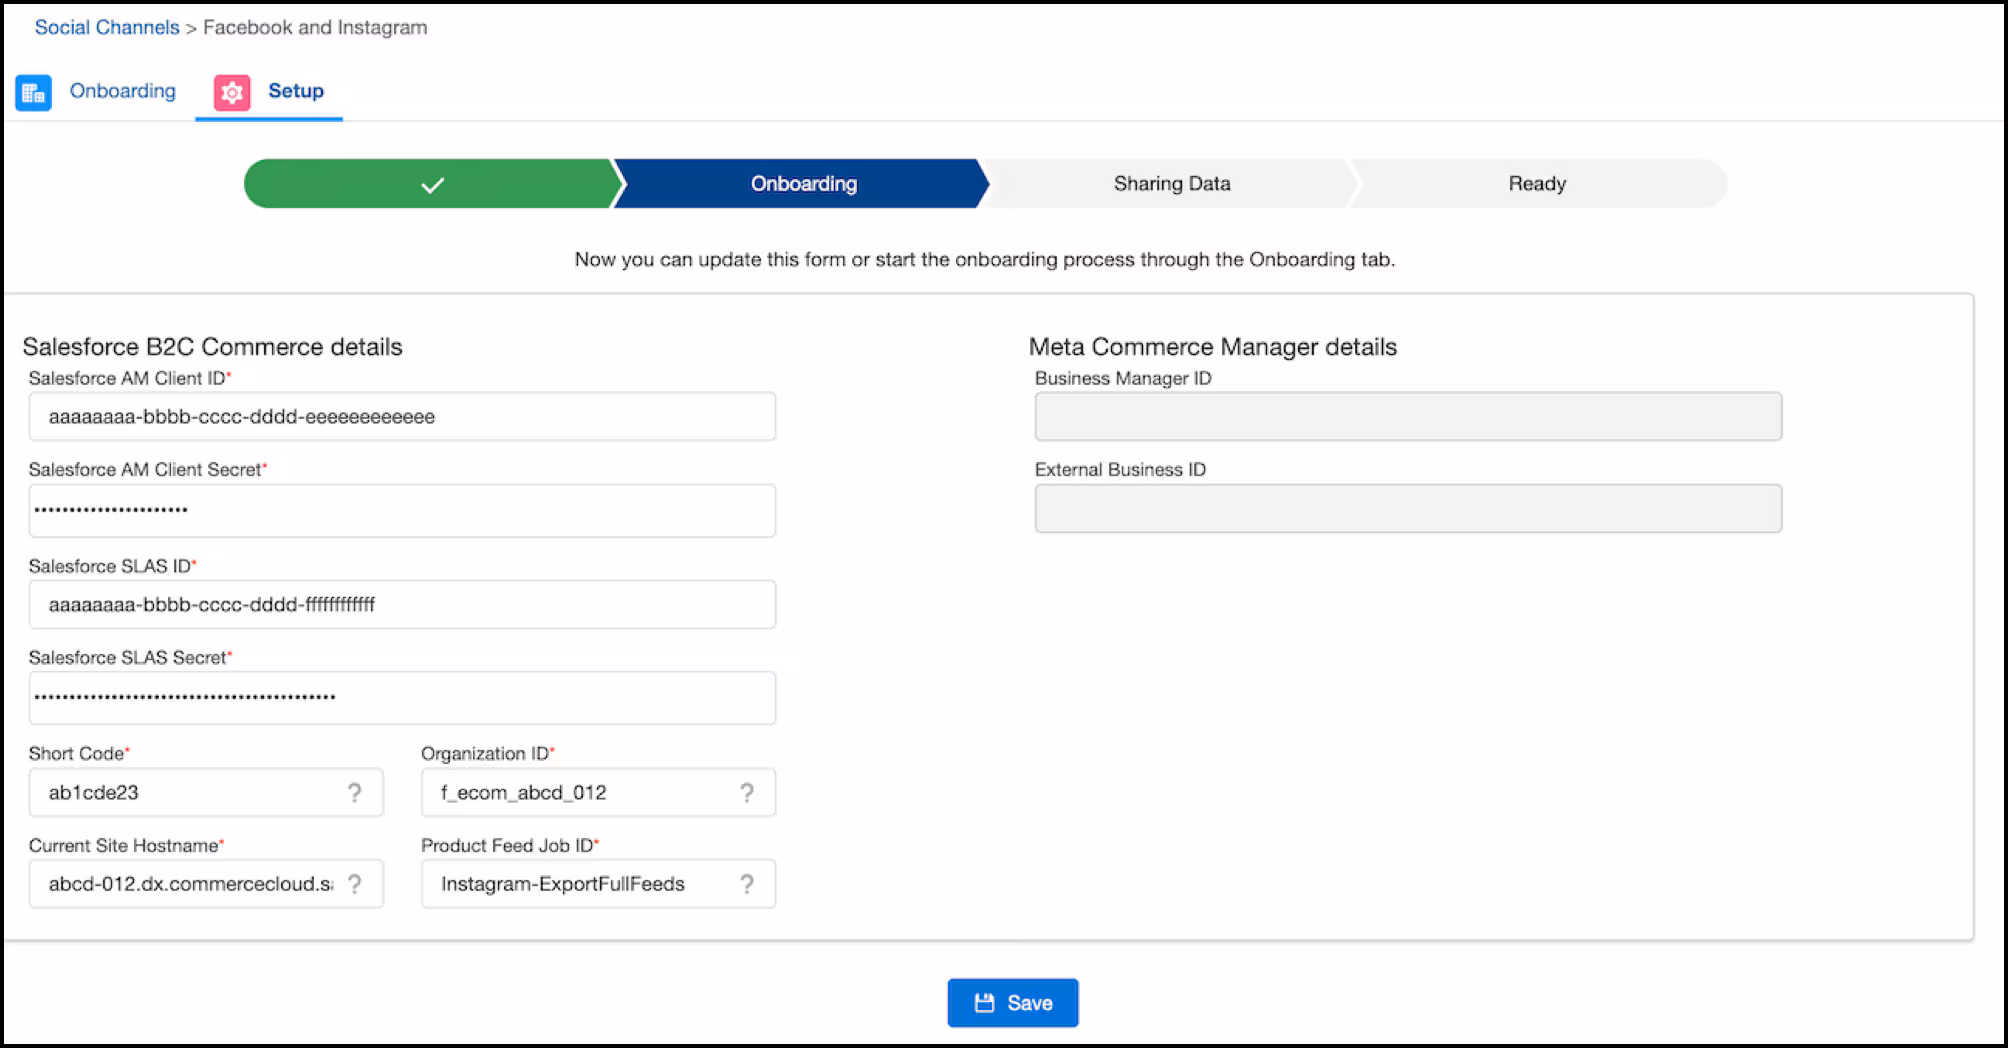Click the 'External Business ID' label

point(1120,470)
